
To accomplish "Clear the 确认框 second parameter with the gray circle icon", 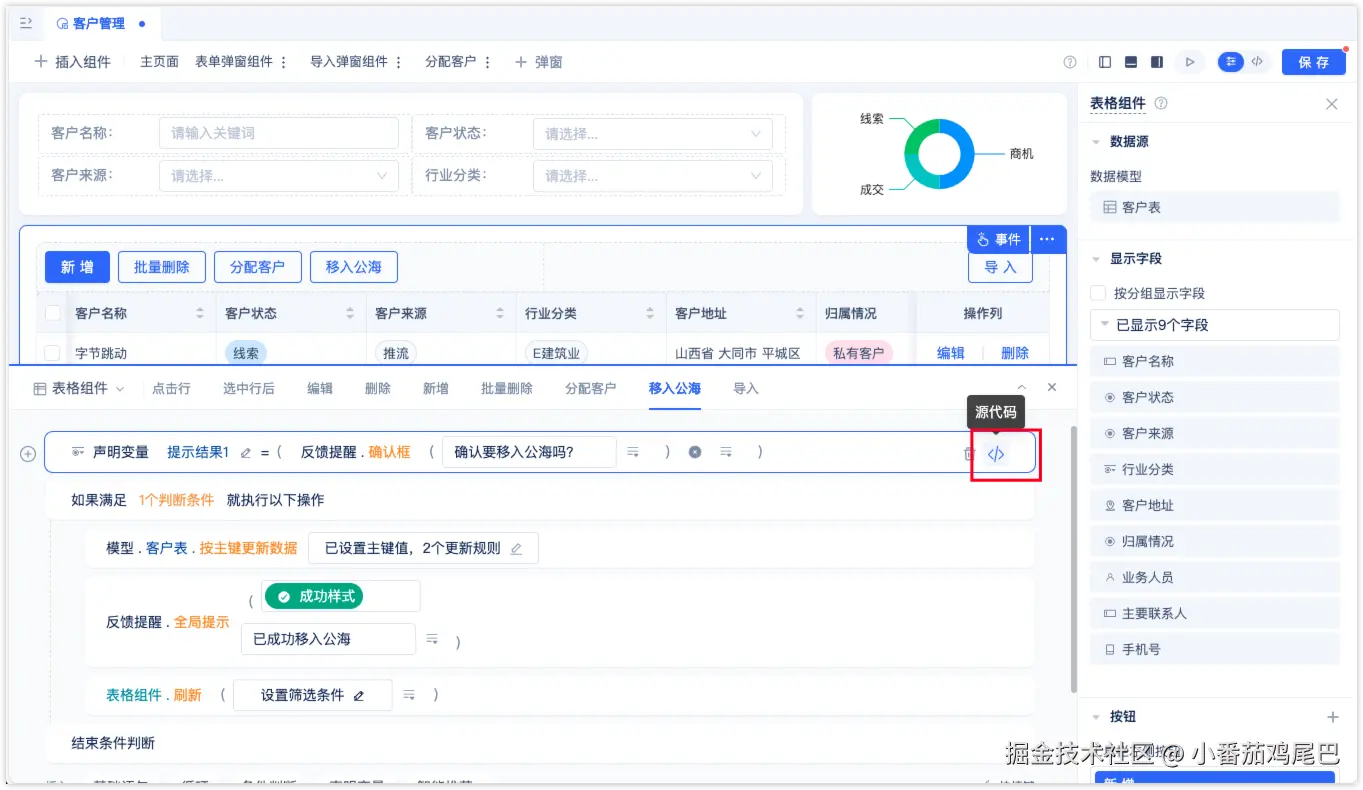I will click(x=695, y=453).
